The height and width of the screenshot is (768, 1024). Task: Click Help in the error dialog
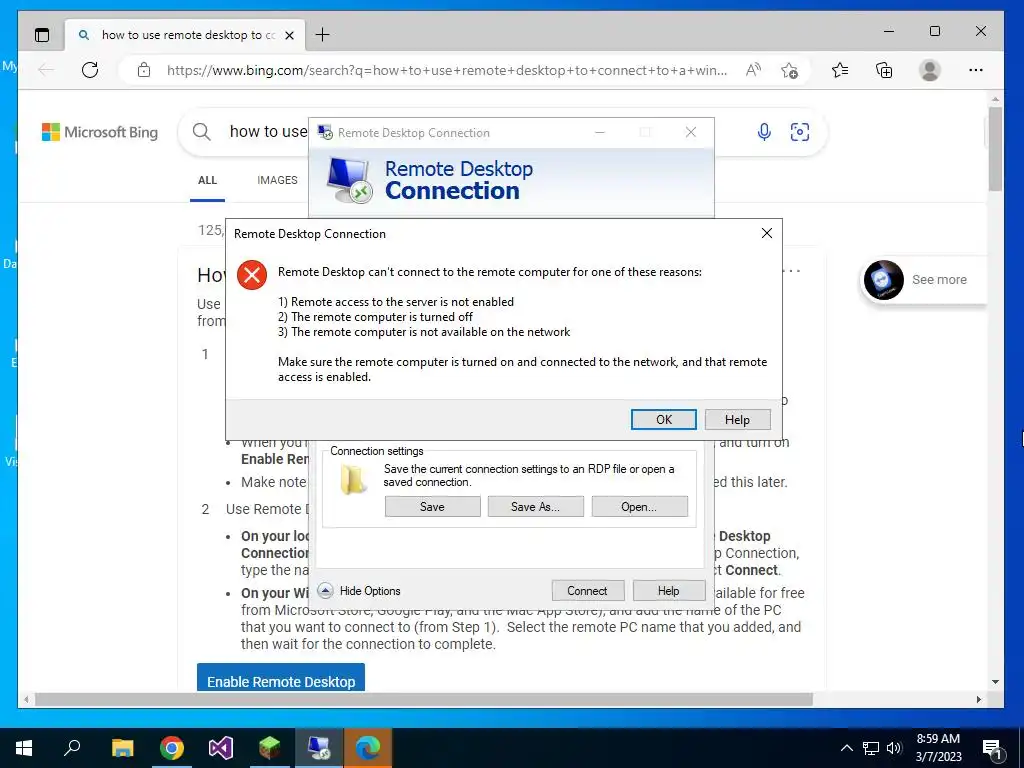[737, 419]
